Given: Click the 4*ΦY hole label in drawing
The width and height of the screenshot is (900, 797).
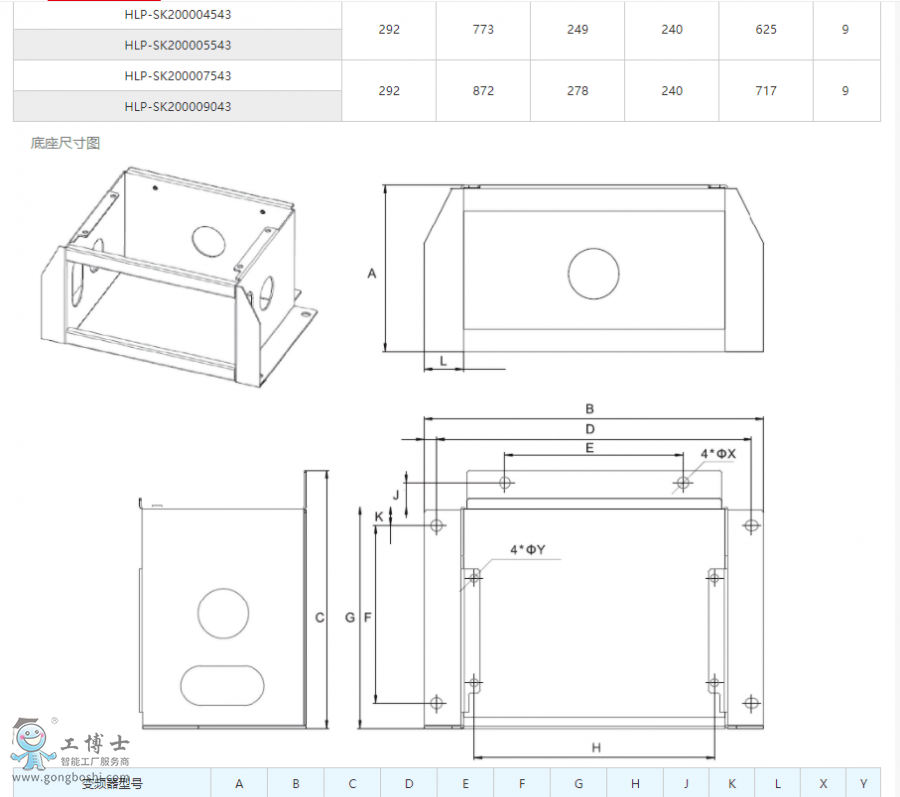Looking at the screenshot, I should [x=528, y=550].
